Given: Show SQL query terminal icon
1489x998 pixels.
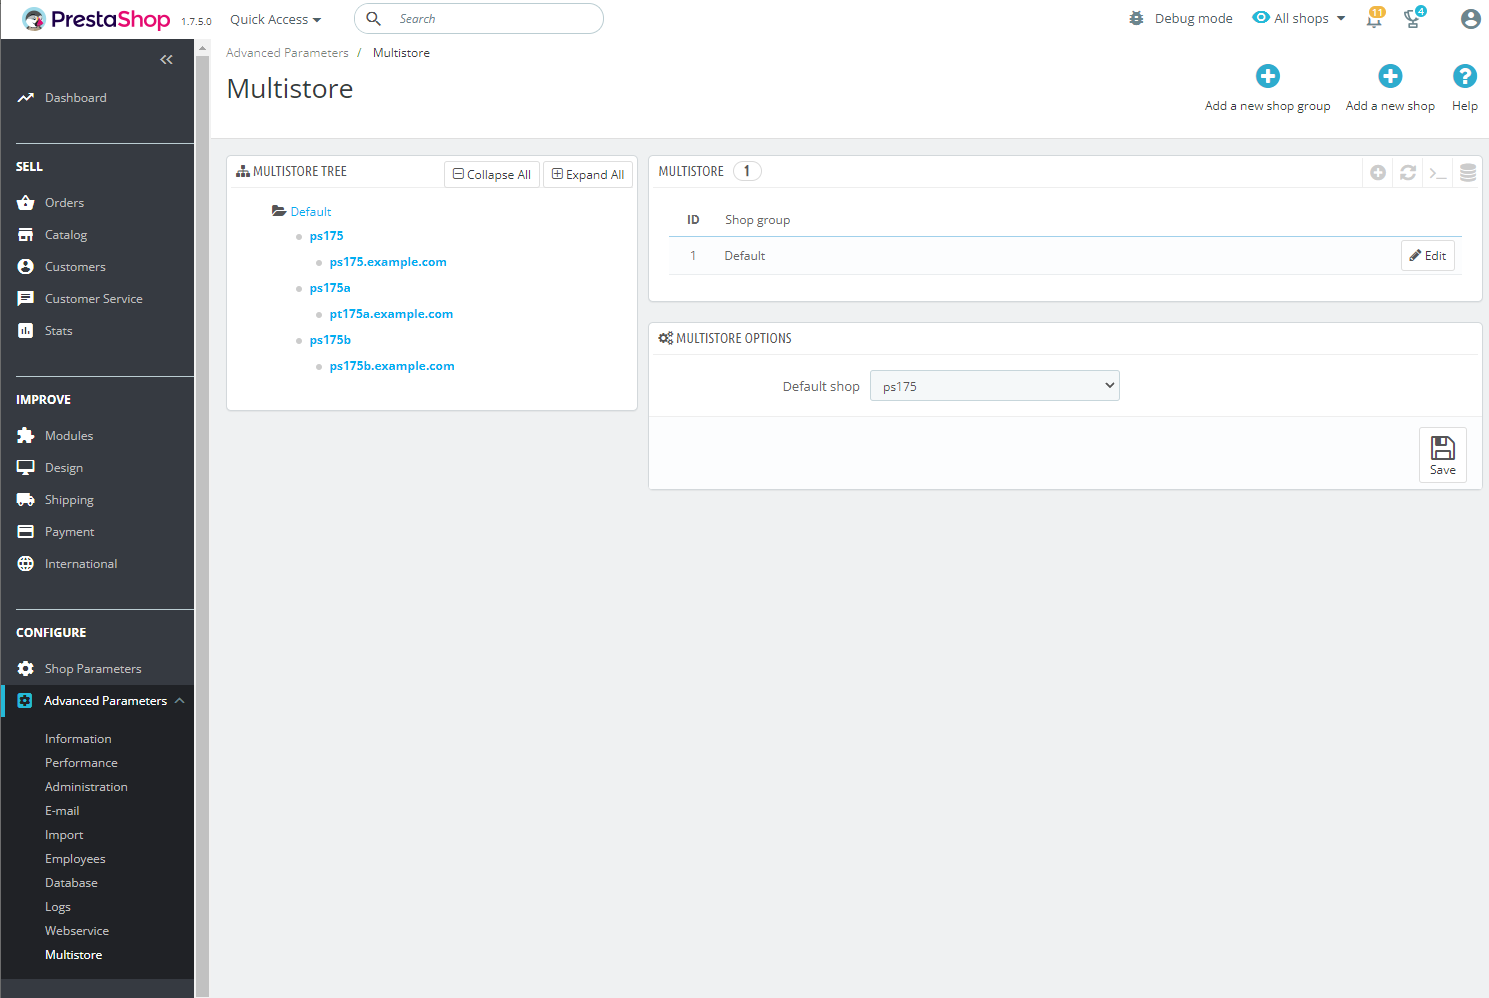Looking at the screenshot, I should [x=1438, y=173].
